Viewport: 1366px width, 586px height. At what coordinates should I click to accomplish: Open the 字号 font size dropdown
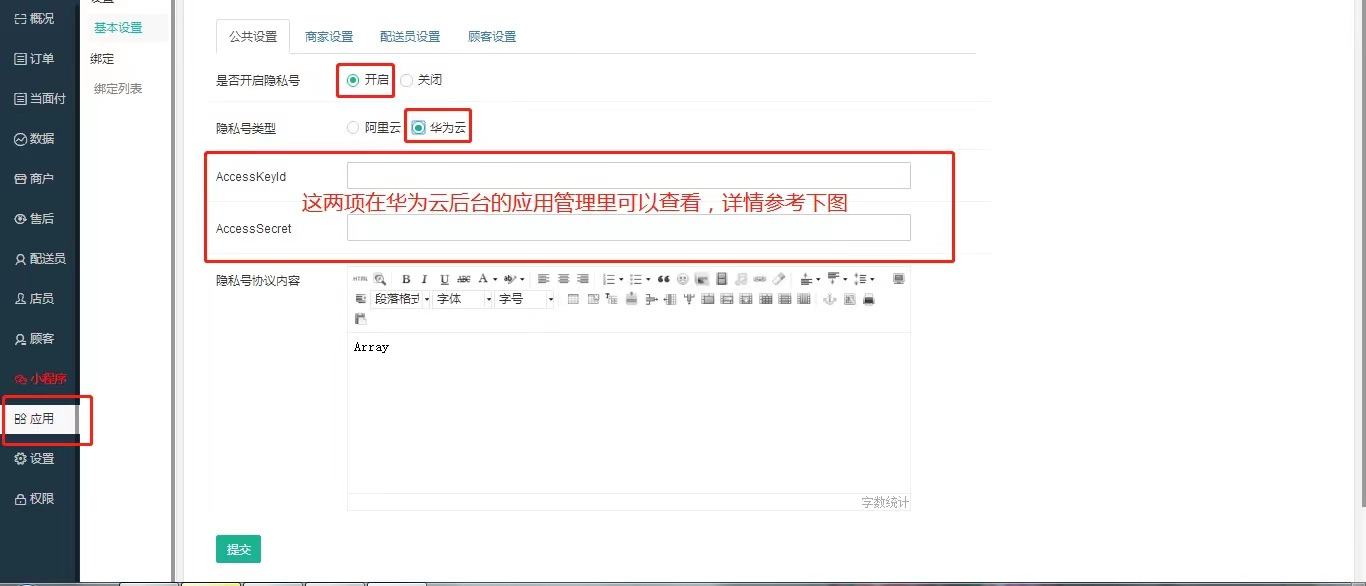[x=524, y=299]
